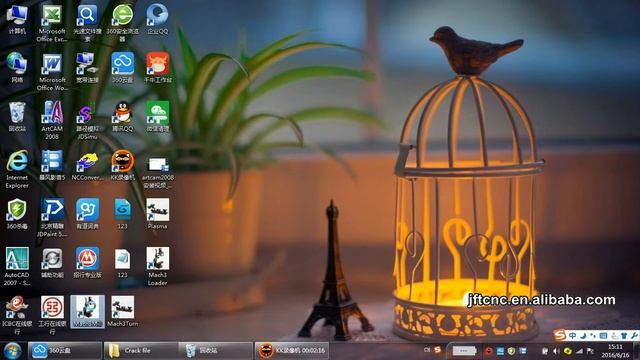
Task: Launch the 360杀毒 antivirus shortcut
Action: click(x=17, y=214)
